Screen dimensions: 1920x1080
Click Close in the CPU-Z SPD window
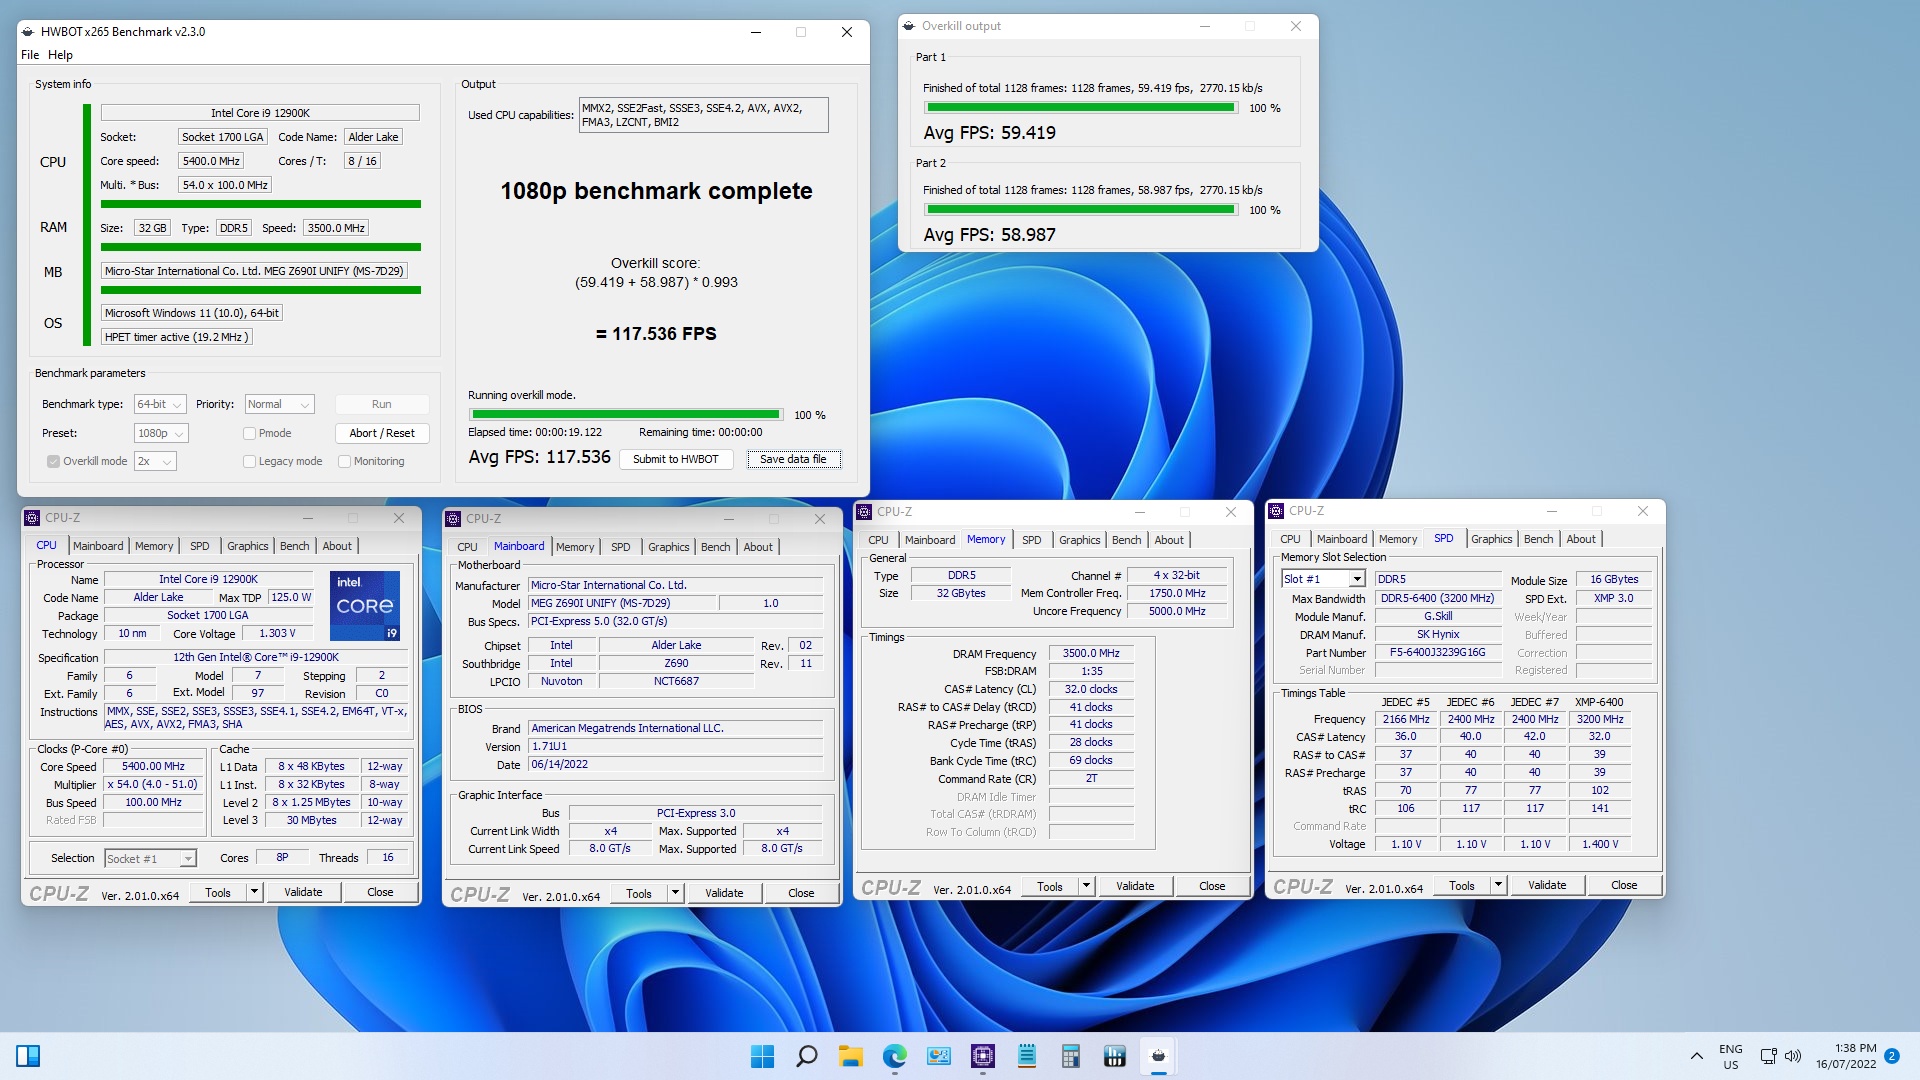(1624, 885)
